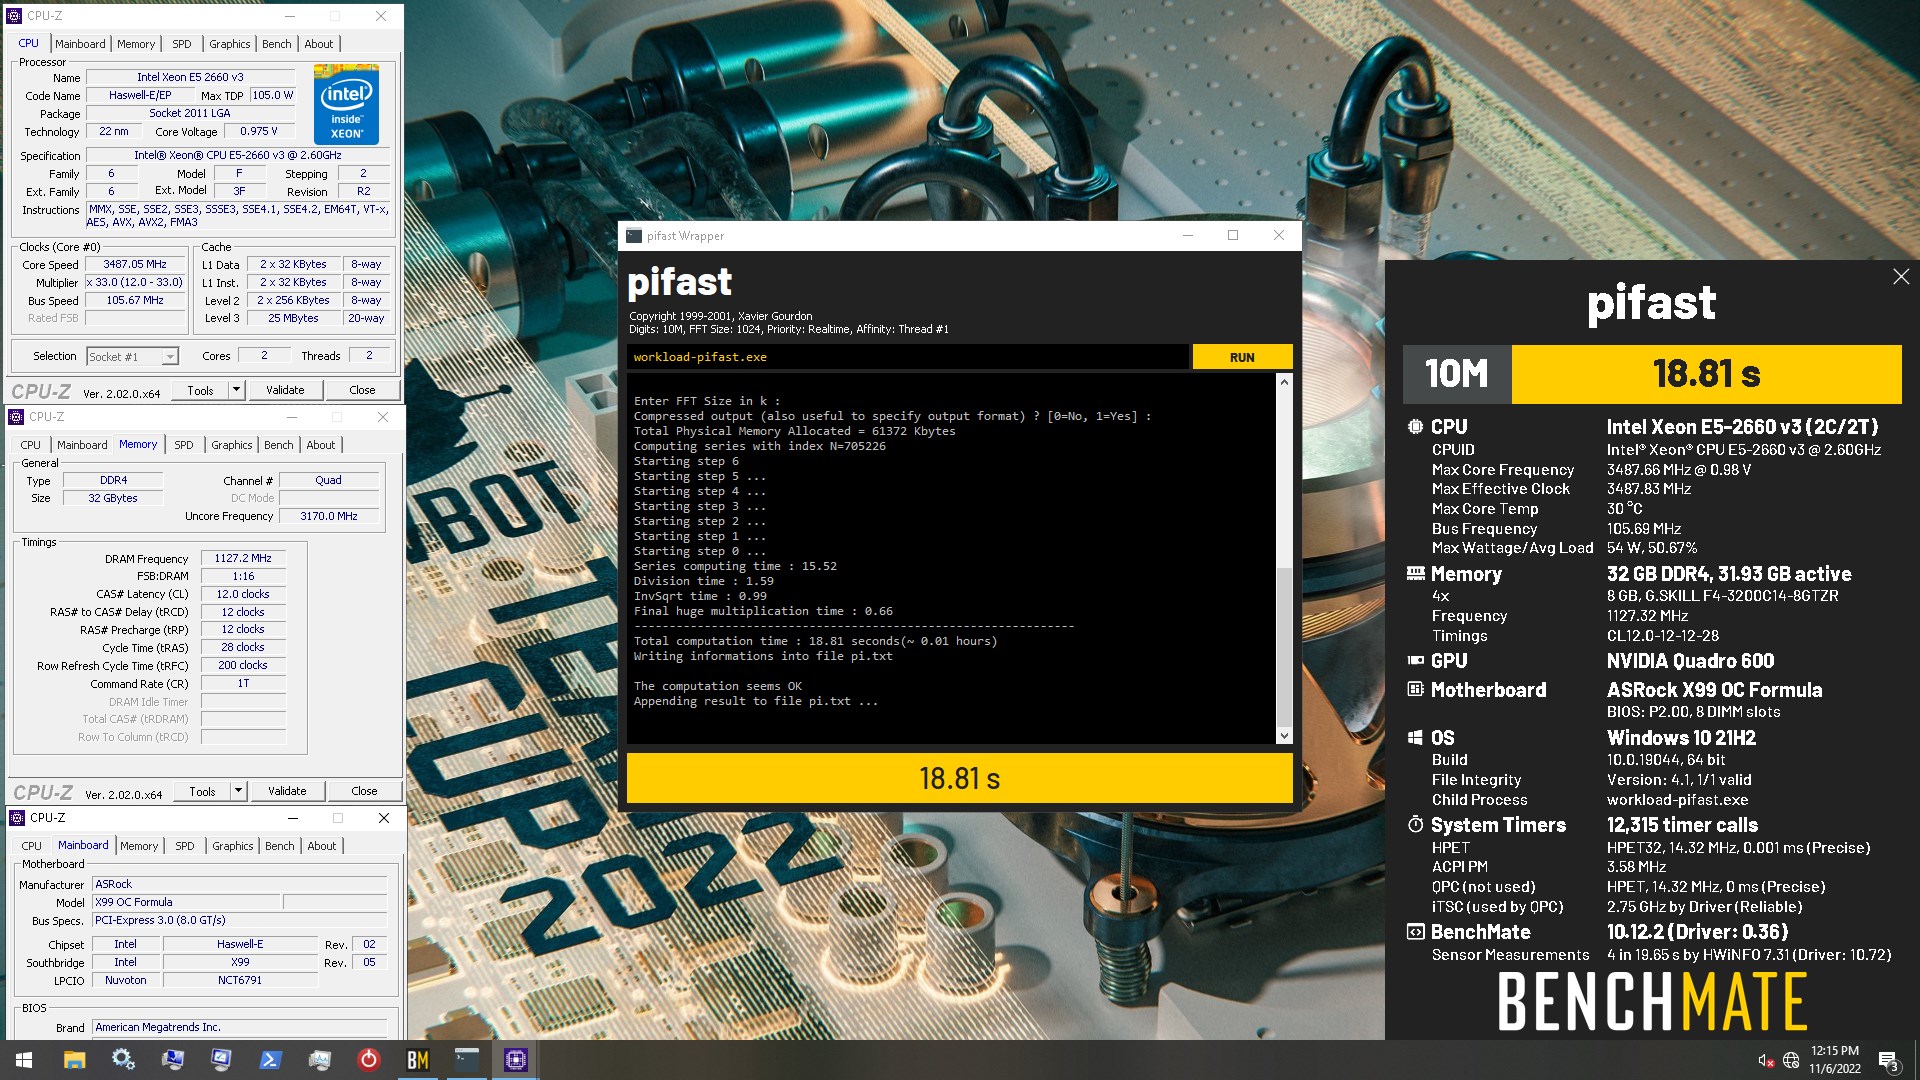Open the network status tray icon
The height and width of the screenshot is (1080, 1920).
click(x=1791, y=1060)
